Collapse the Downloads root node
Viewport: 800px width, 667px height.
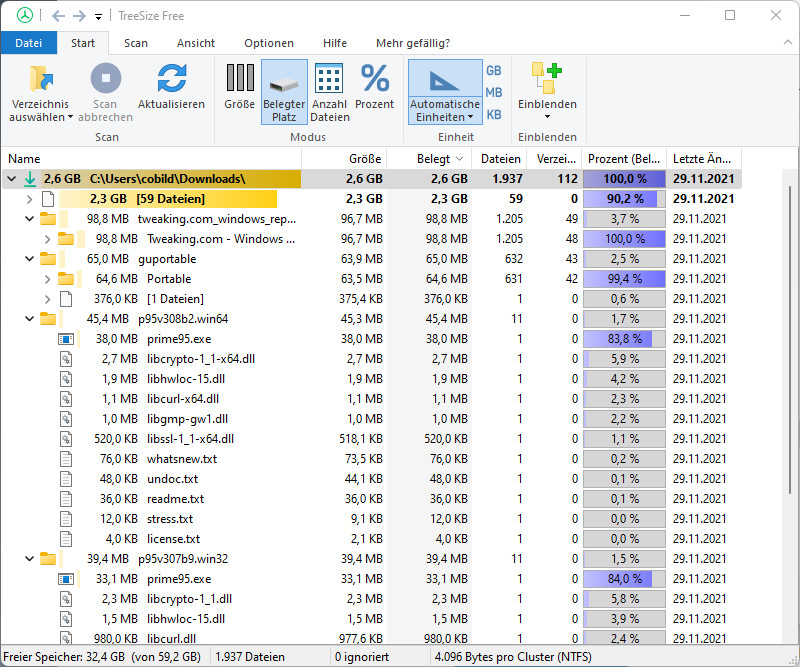(11, 179)
